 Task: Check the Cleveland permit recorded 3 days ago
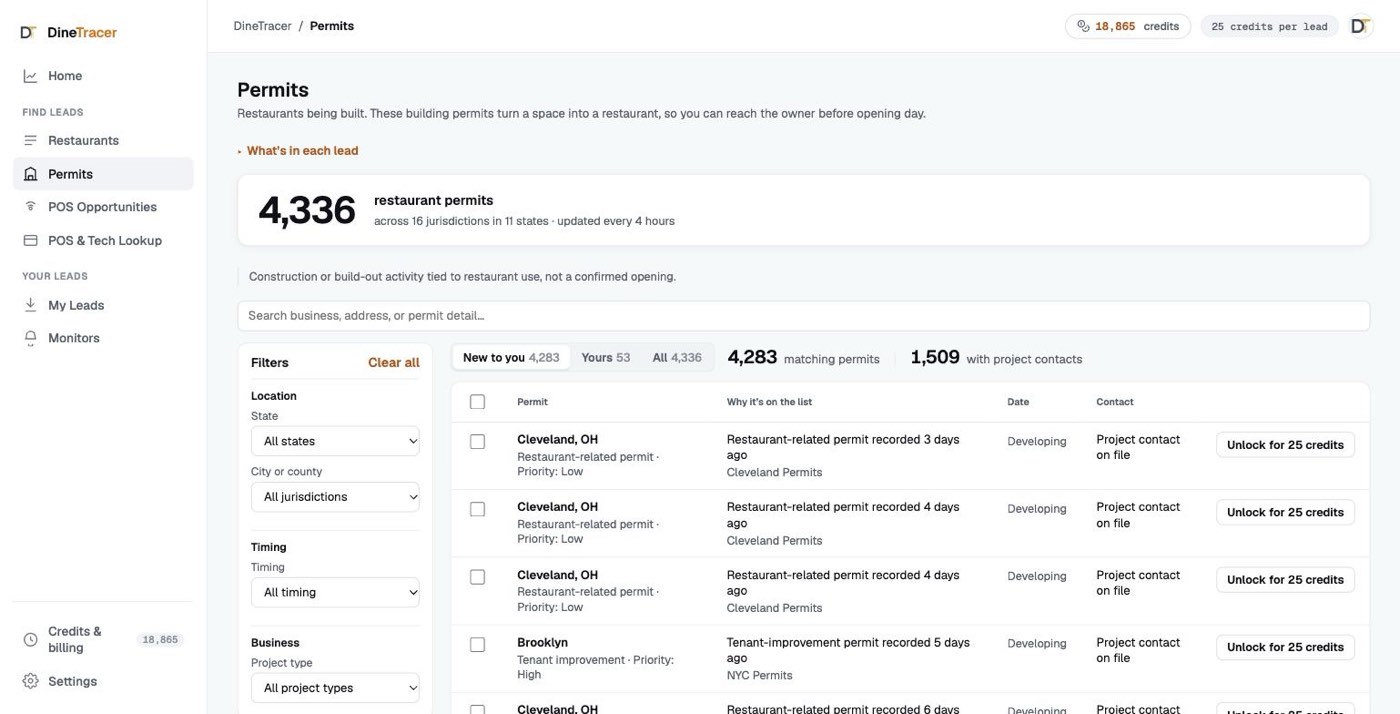(477, 441)
